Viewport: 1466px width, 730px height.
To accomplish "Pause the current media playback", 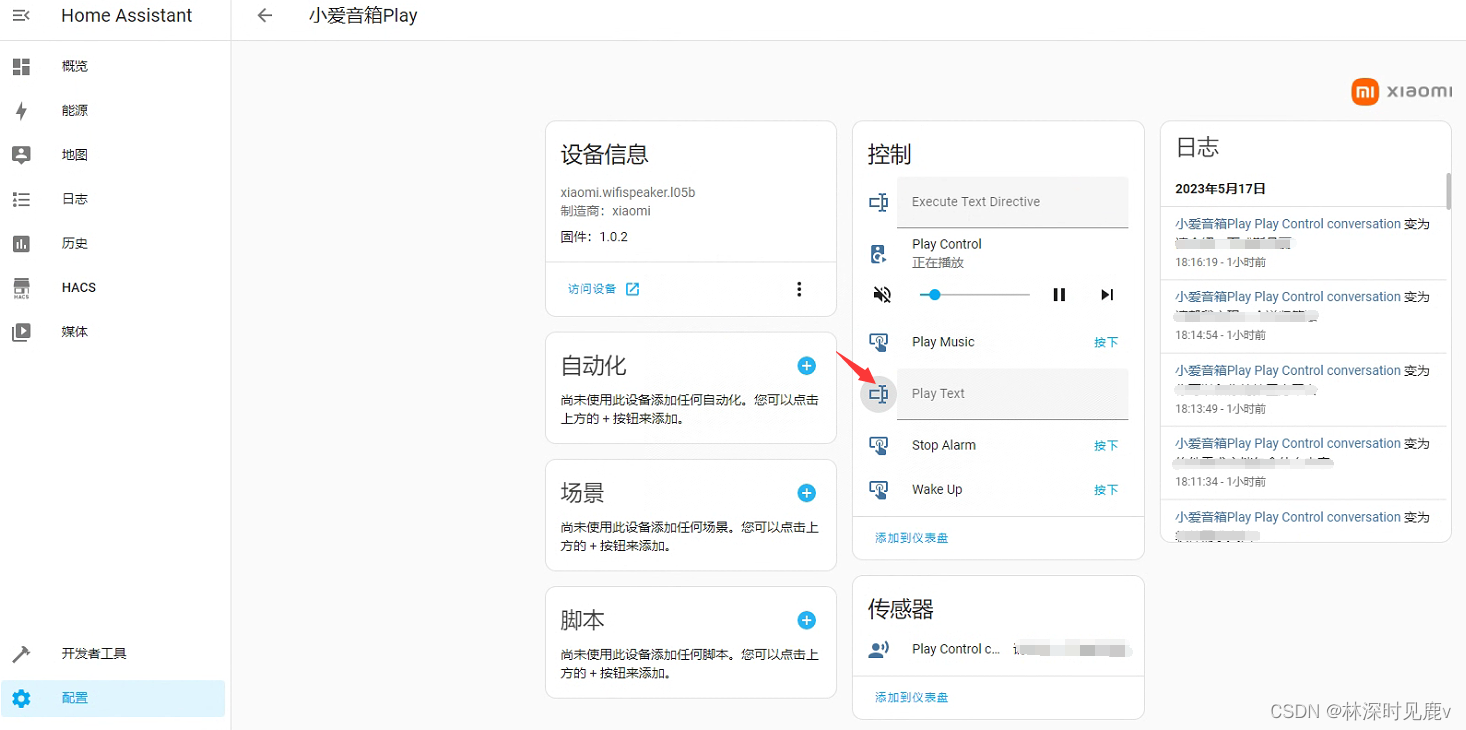I will tap(1059, 295).
